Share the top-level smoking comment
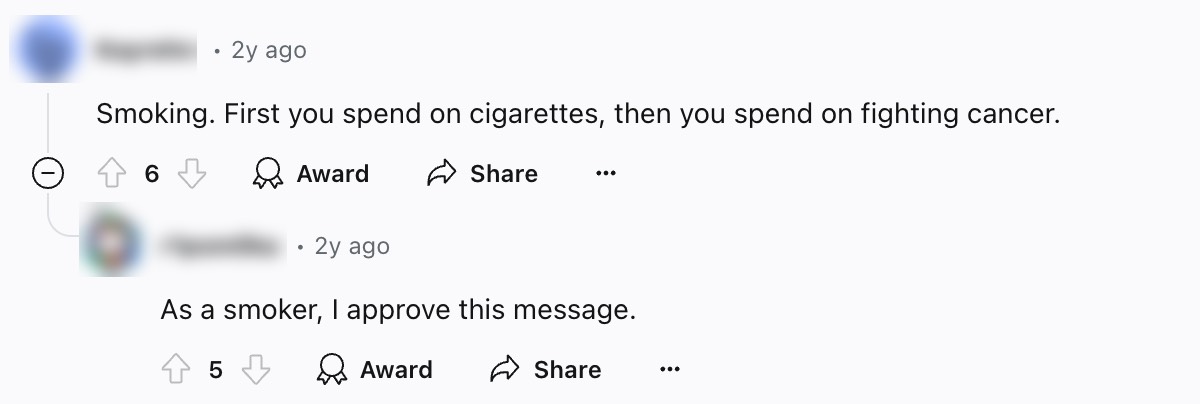Screen dimensions: 1200x404 point(482,174)
